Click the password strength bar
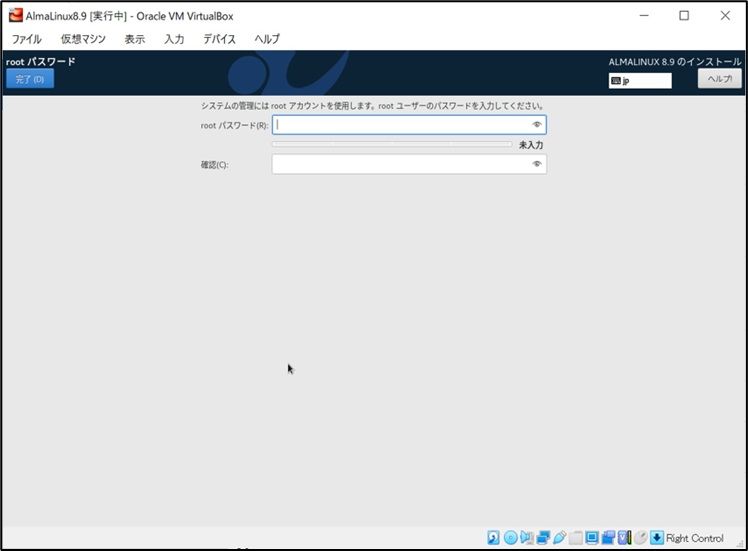Screen dimensions: 748x551 (392, 144)
